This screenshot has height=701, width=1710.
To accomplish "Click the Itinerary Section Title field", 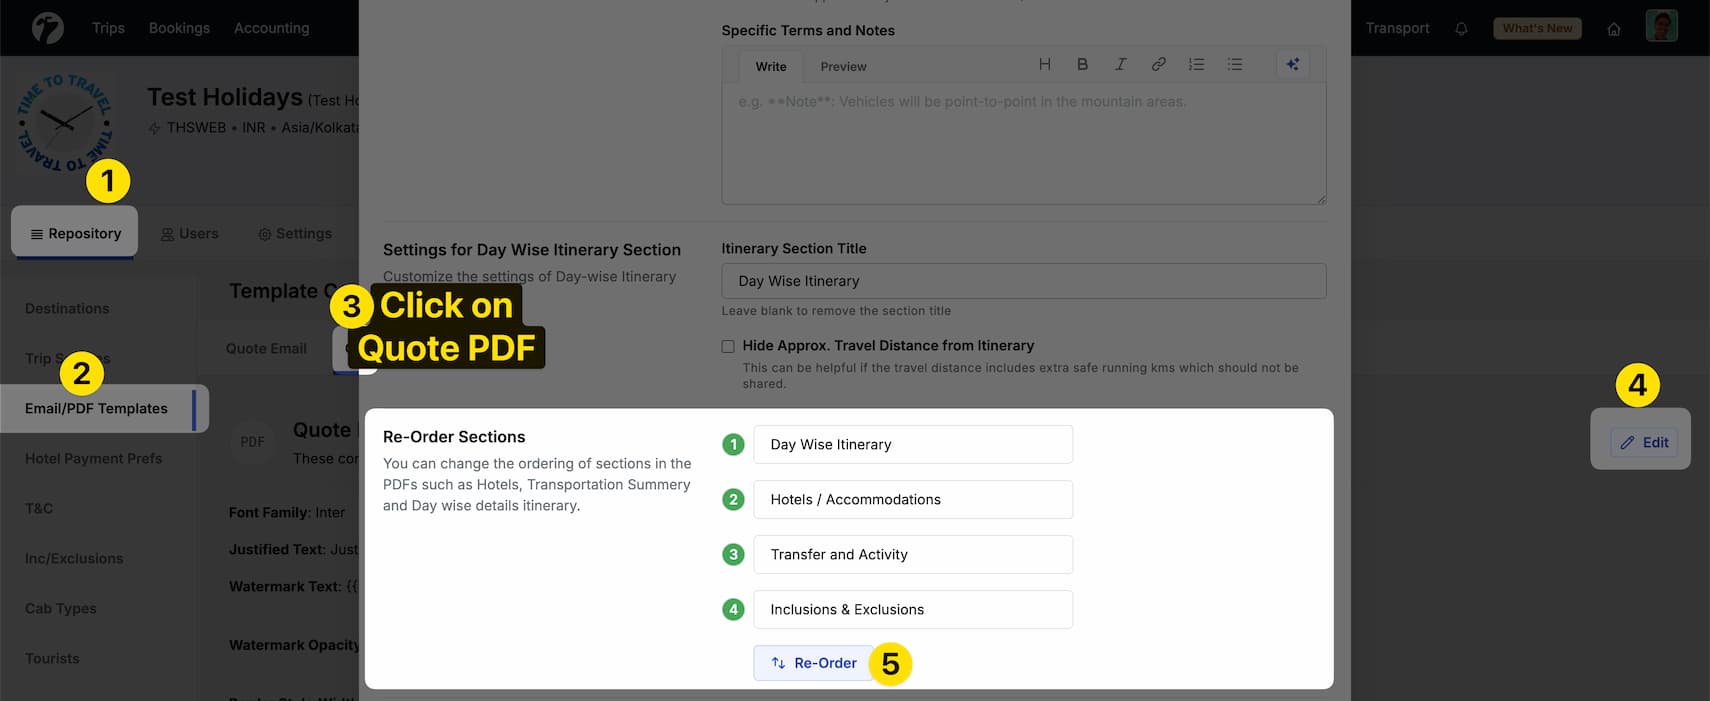I will click(1023, 281).
